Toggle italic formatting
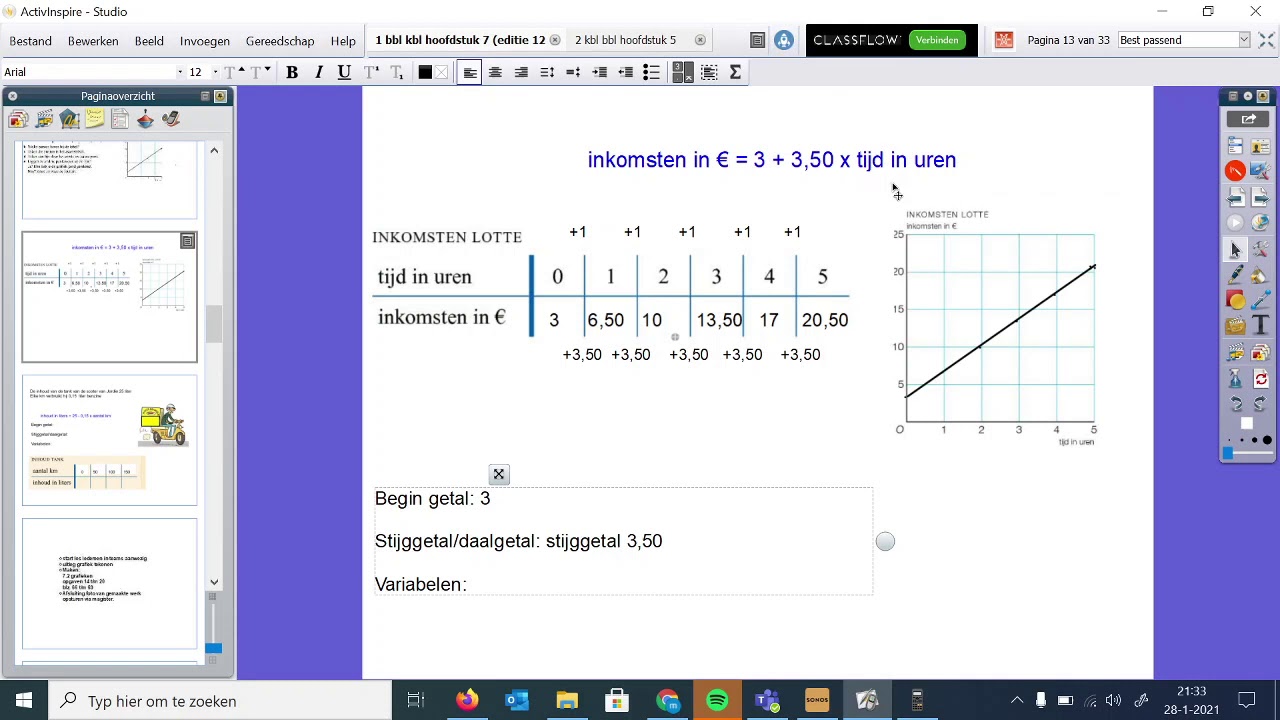 pos(318,72)
